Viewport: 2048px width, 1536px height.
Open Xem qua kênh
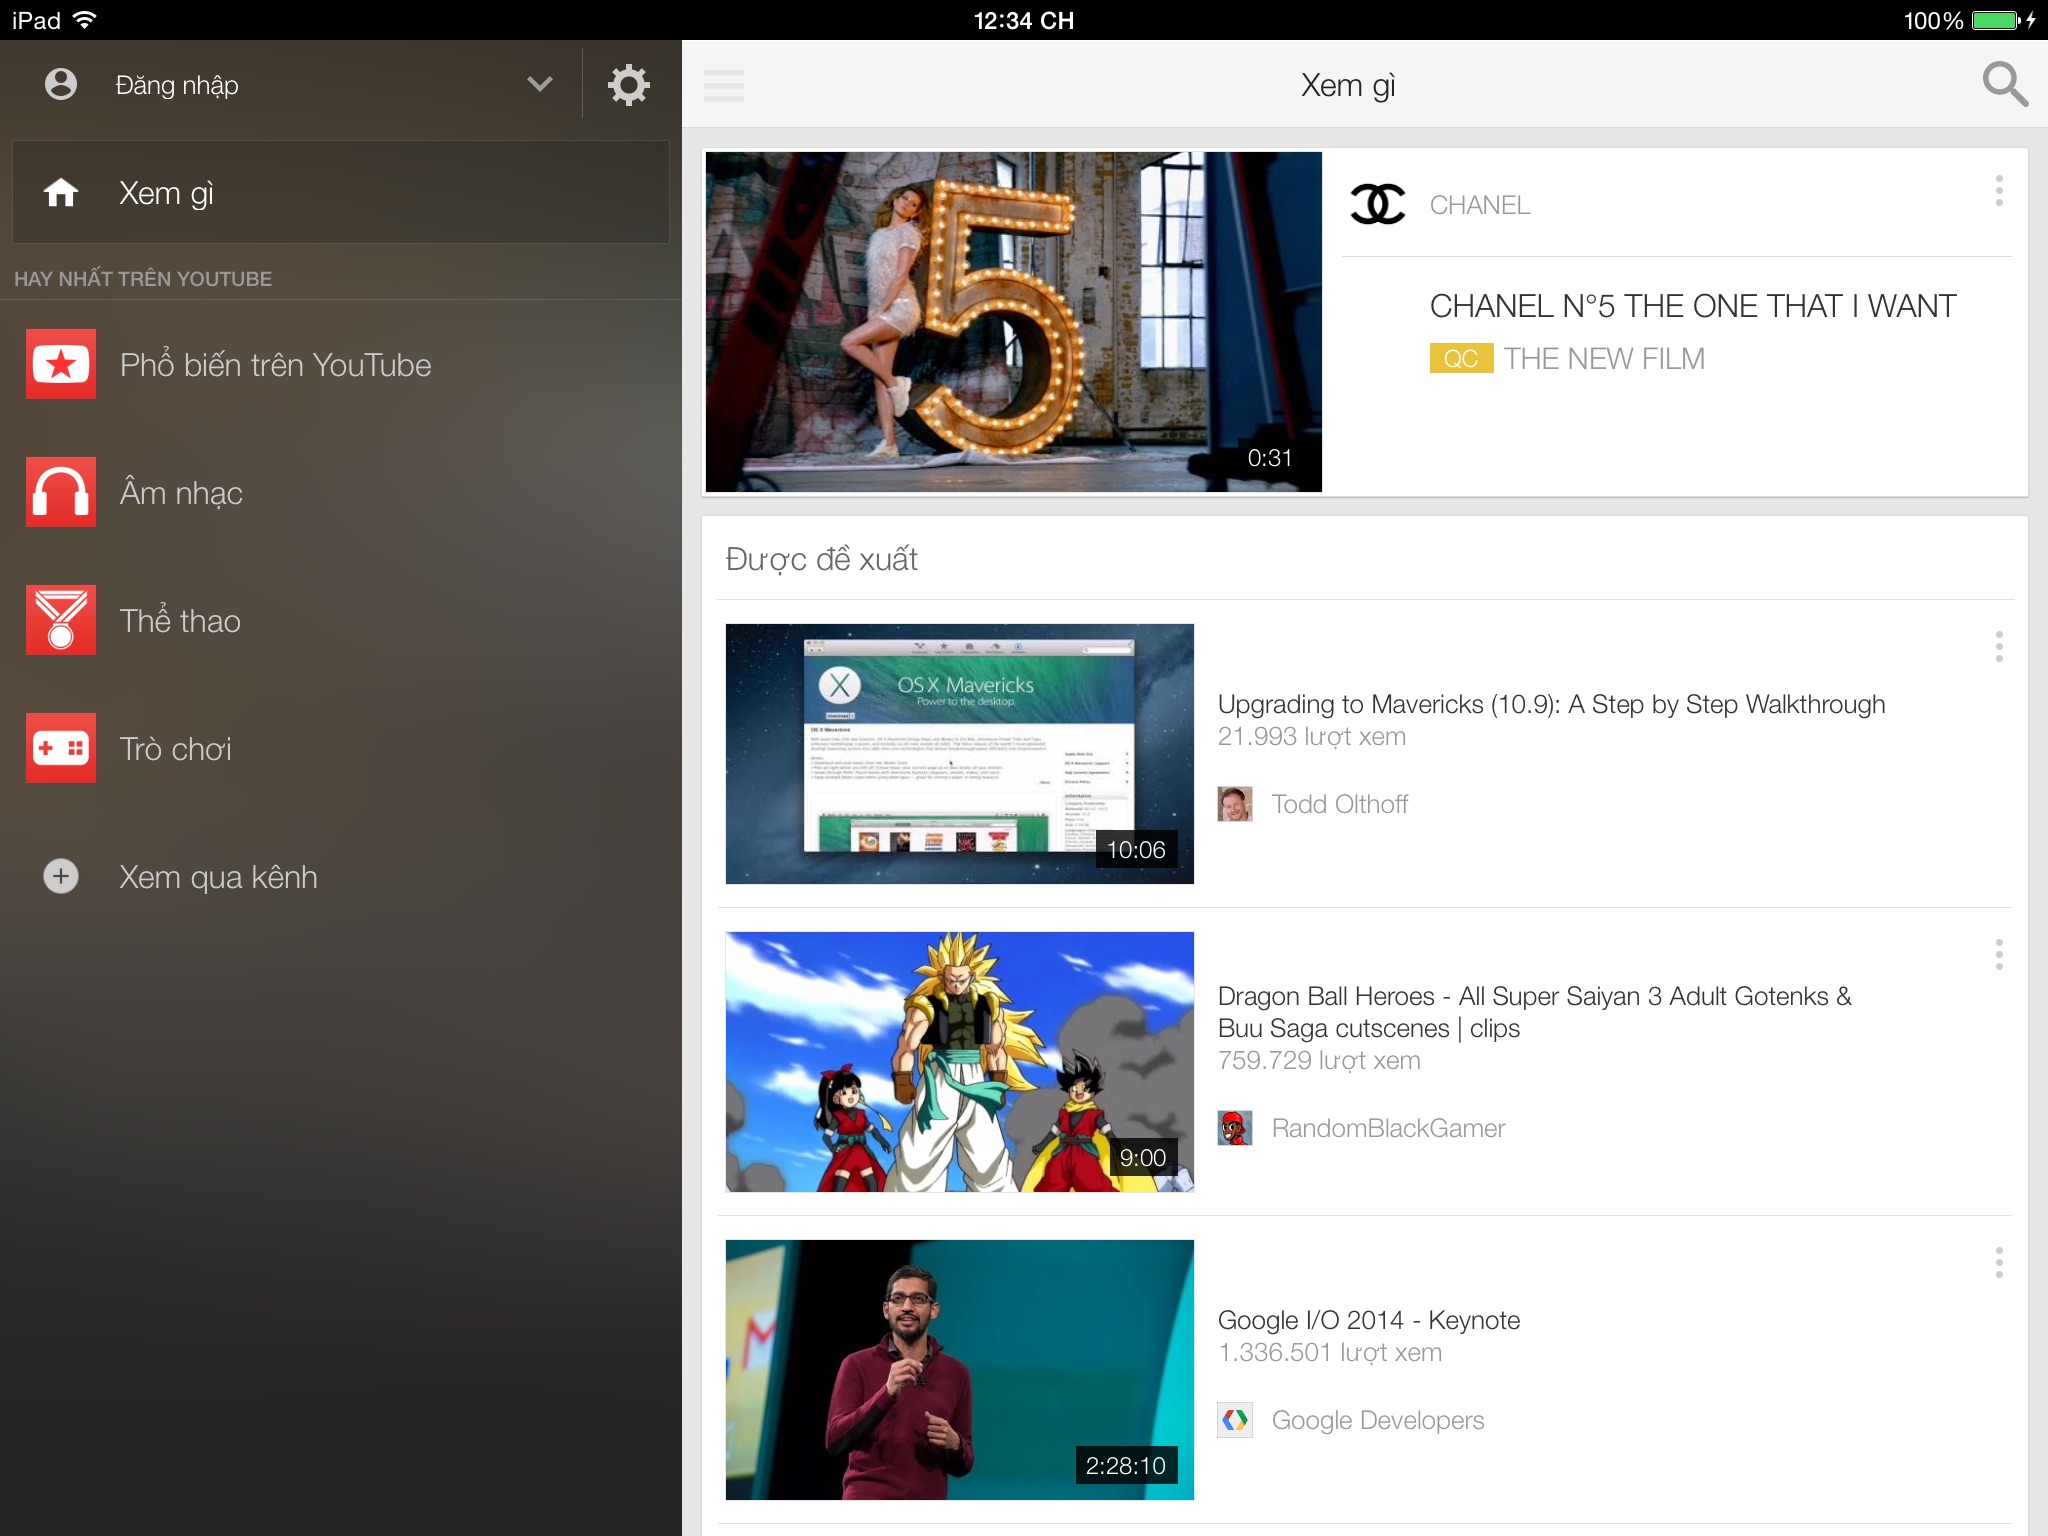218,877
